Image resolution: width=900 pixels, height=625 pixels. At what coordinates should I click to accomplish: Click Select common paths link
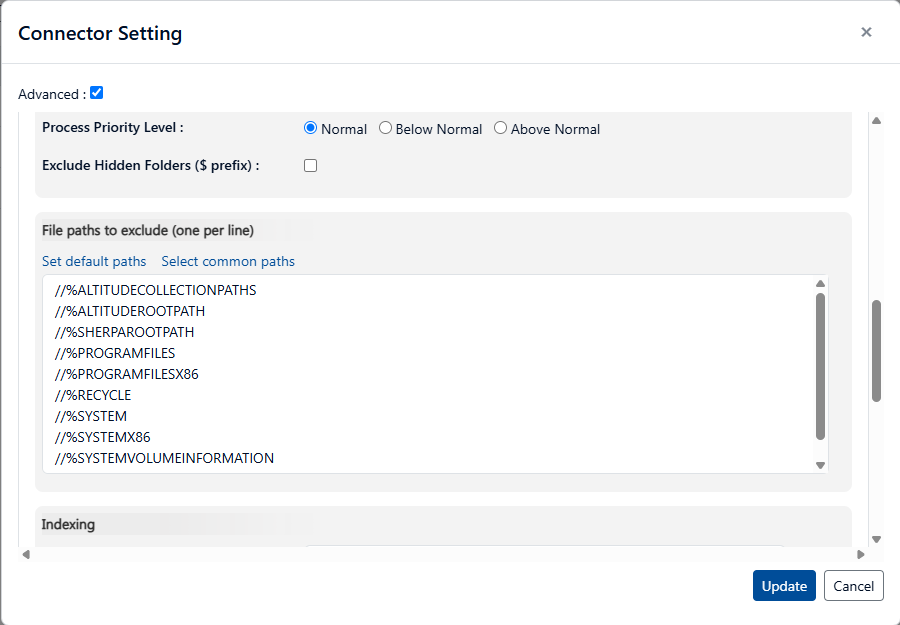(228, 261)
